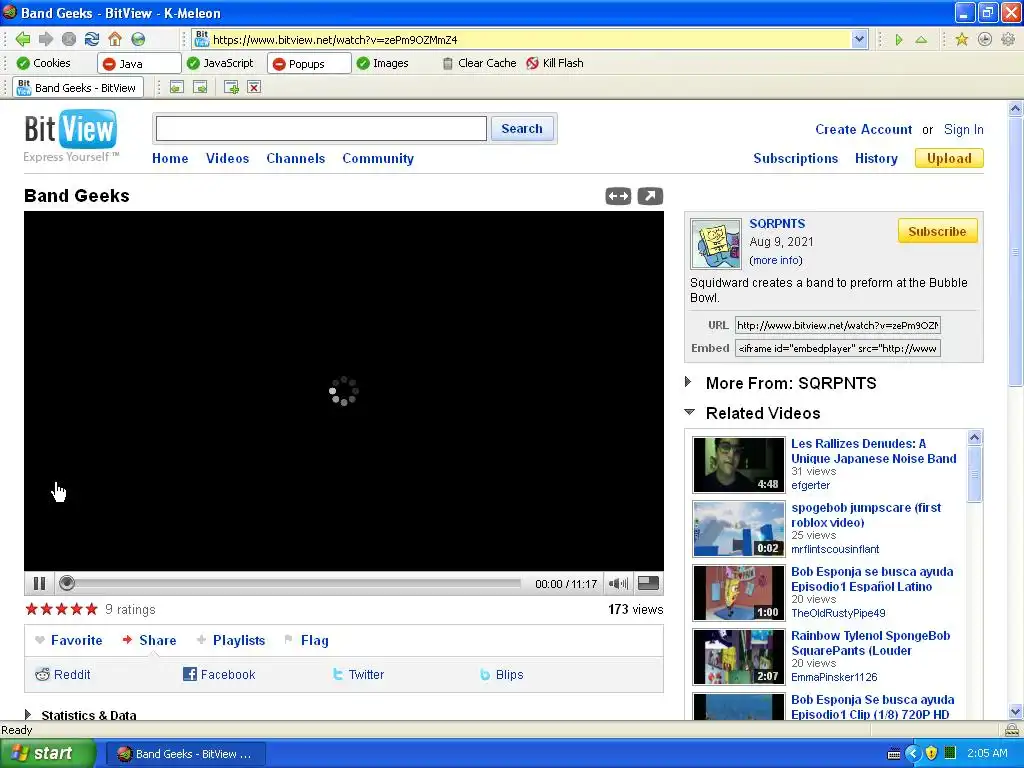Viewport: 1024px width, 768px height.
Task: Toggle the Popups blocking setting
Action: click(x=309, y=63)
